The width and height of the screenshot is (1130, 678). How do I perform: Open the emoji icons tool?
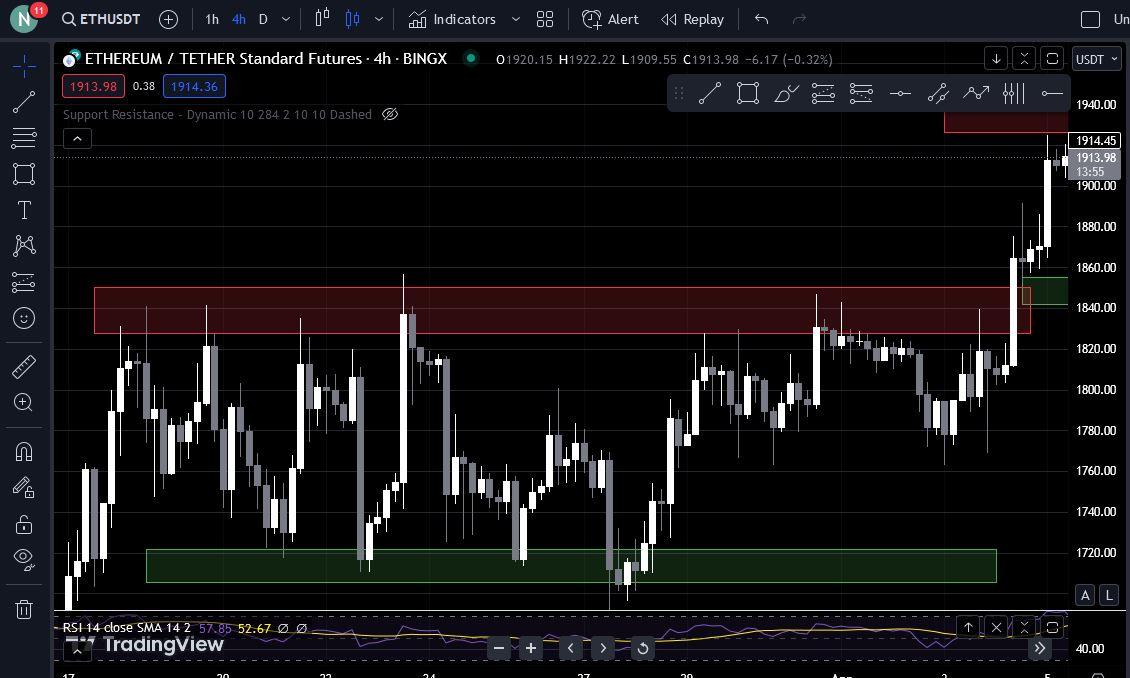pyautogui.click(x=24, y=318)
